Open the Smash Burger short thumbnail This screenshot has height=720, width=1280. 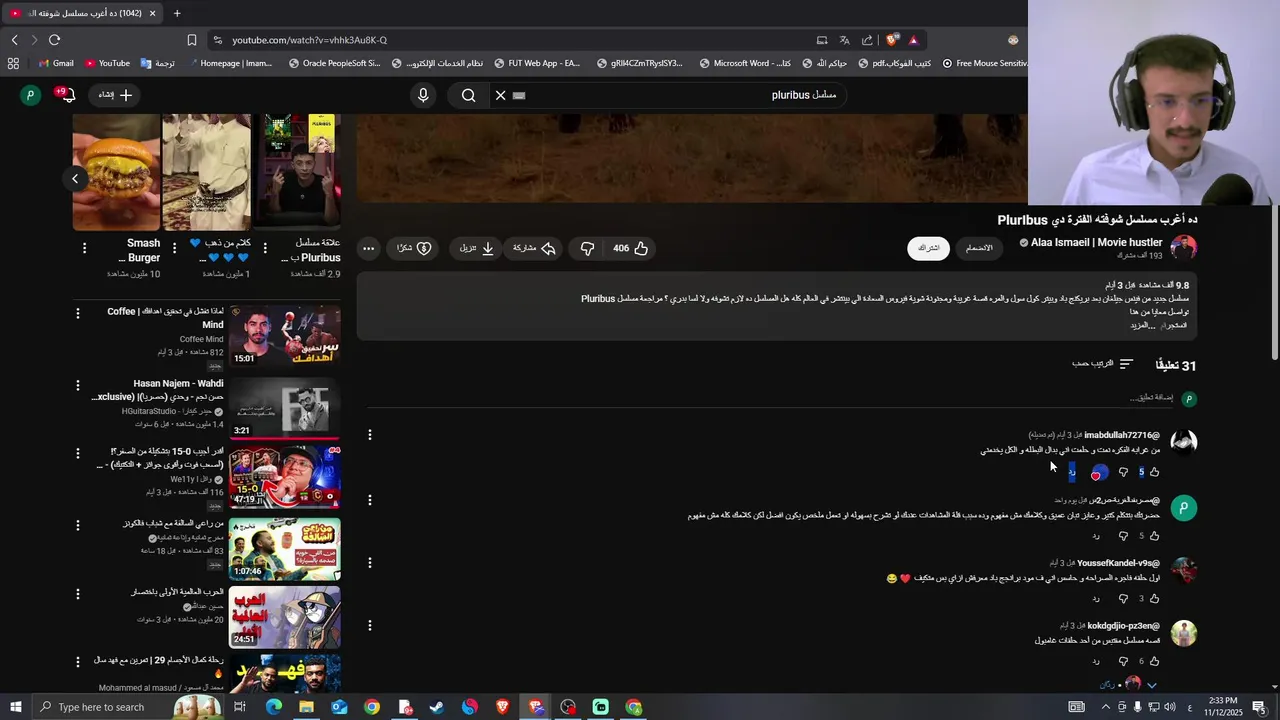[116, 172]
